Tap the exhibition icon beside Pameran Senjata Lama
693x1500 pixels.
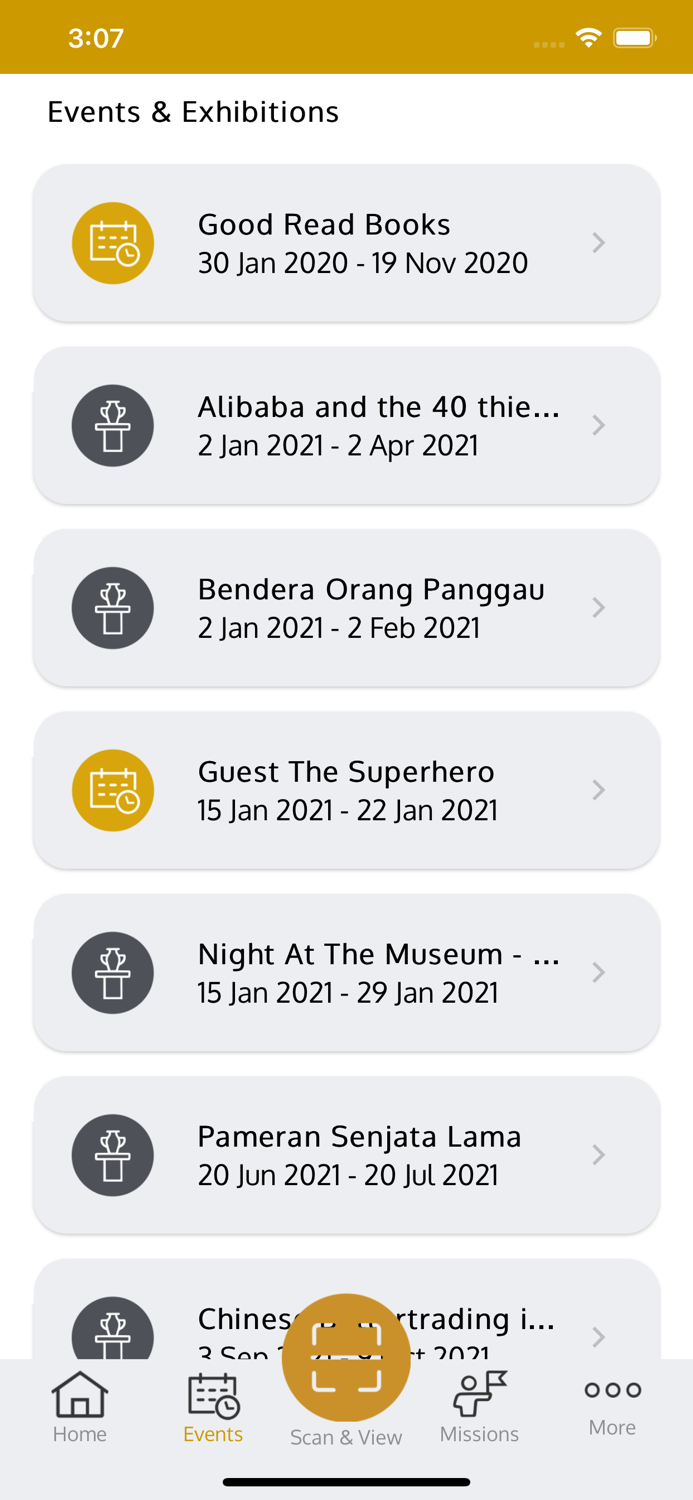(x=113, y=1155)
